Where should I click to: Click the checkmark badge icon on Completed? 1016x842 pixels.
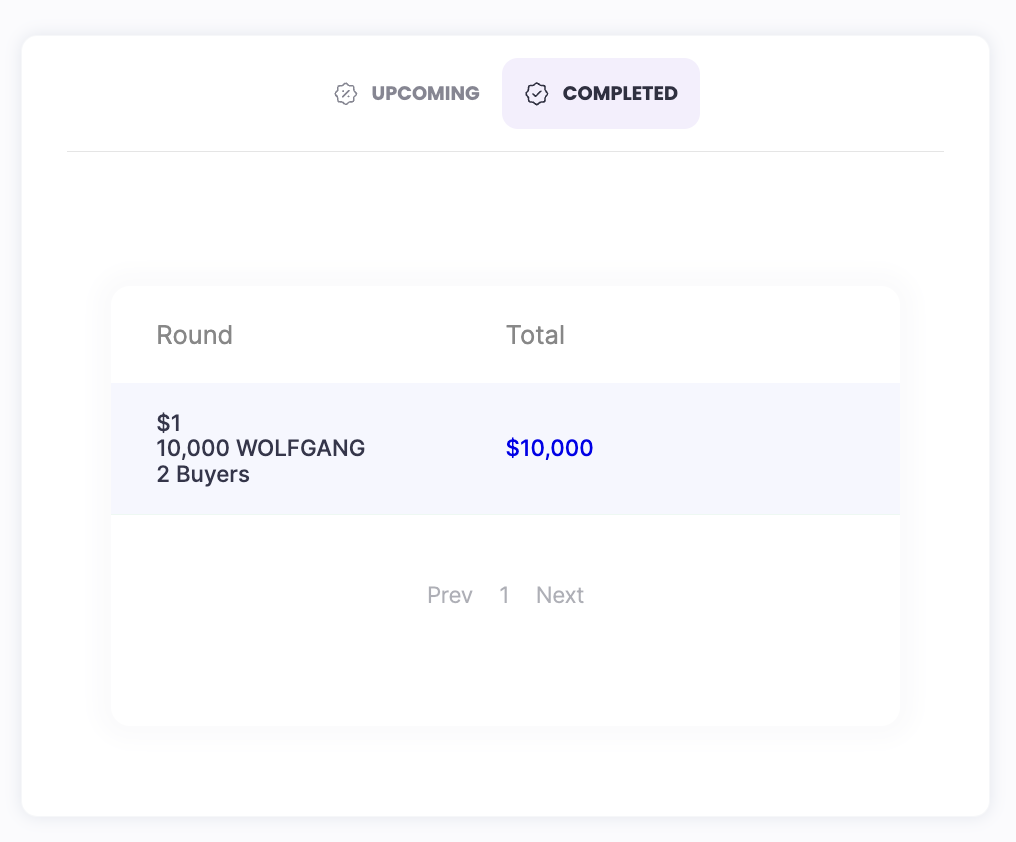[537, 94]
